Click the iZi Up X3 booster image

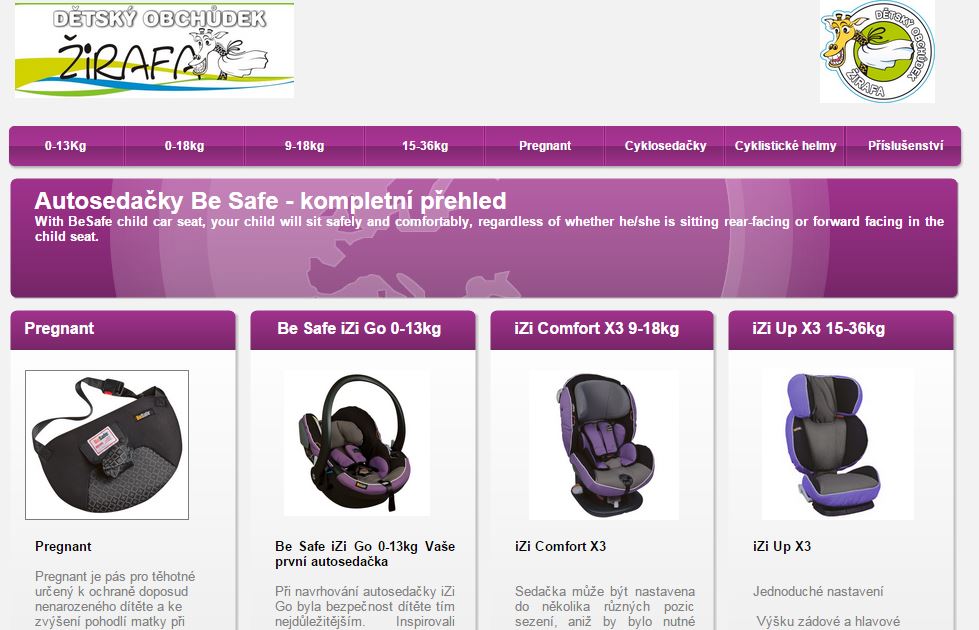[837, 445]
